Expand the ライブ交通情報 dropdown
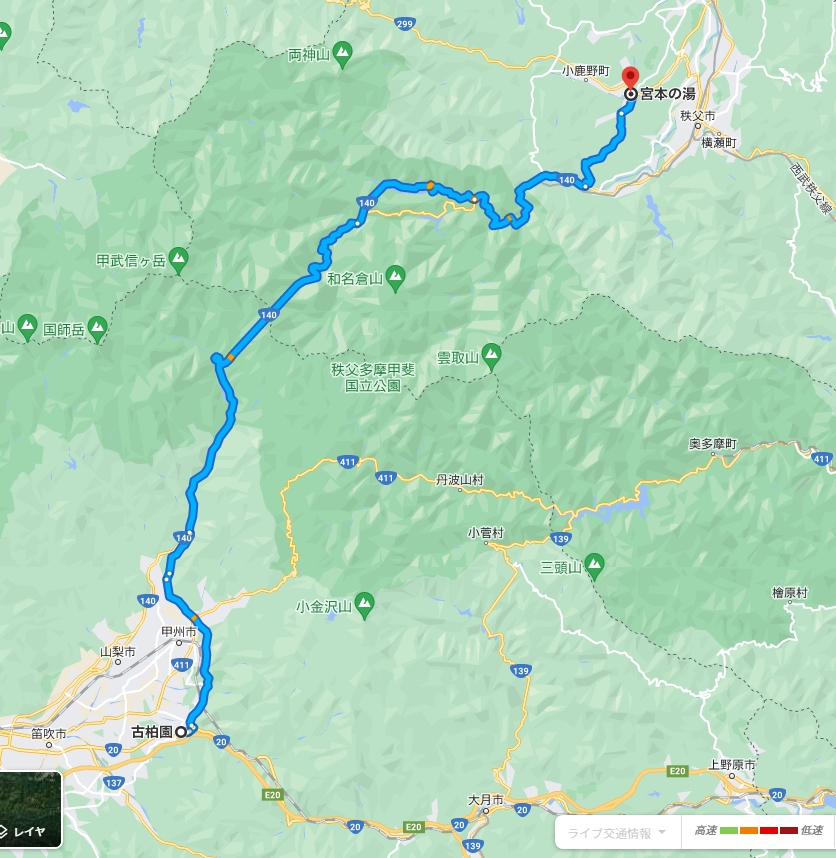This screenshot has height=858, width=836. pos(617,833)
